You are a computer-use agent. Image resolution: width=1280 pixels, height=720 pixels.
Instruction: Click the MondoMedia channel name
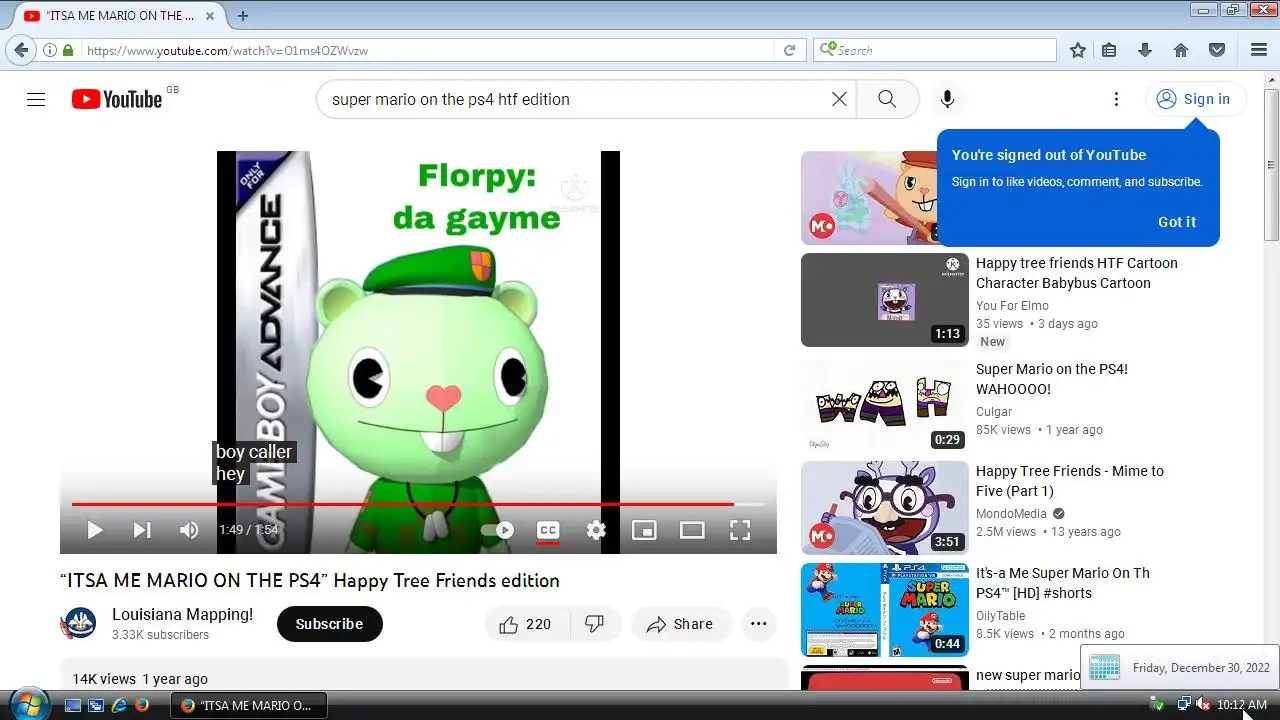[1011, 513]
